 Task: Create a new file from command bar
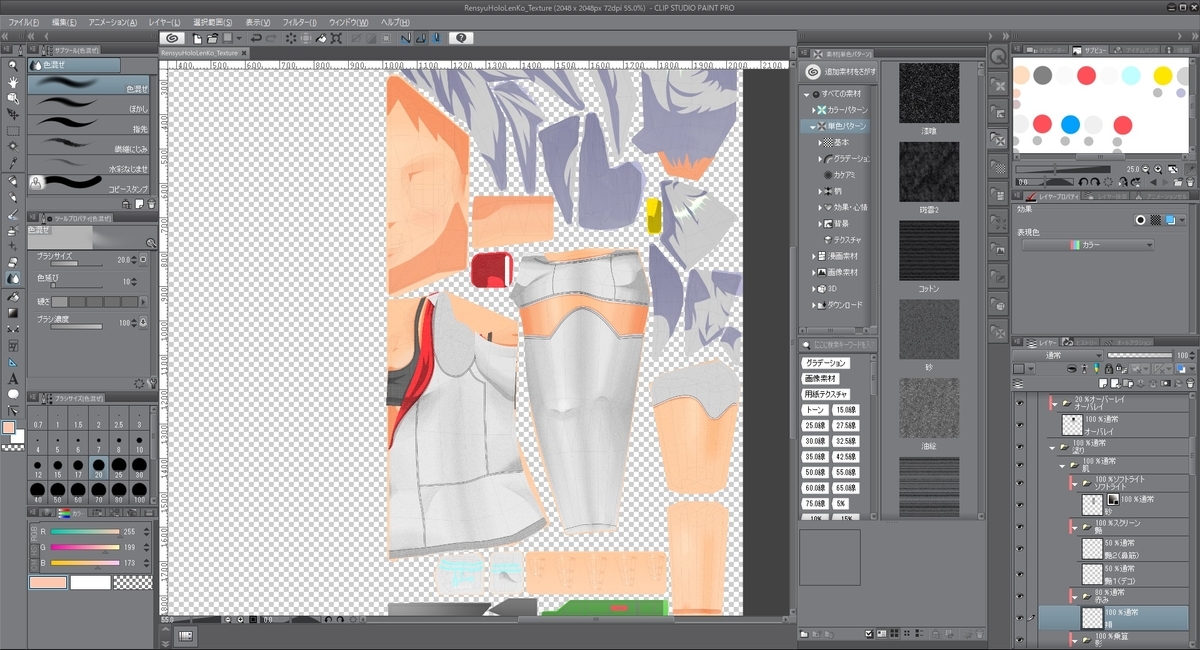point(199,38)
